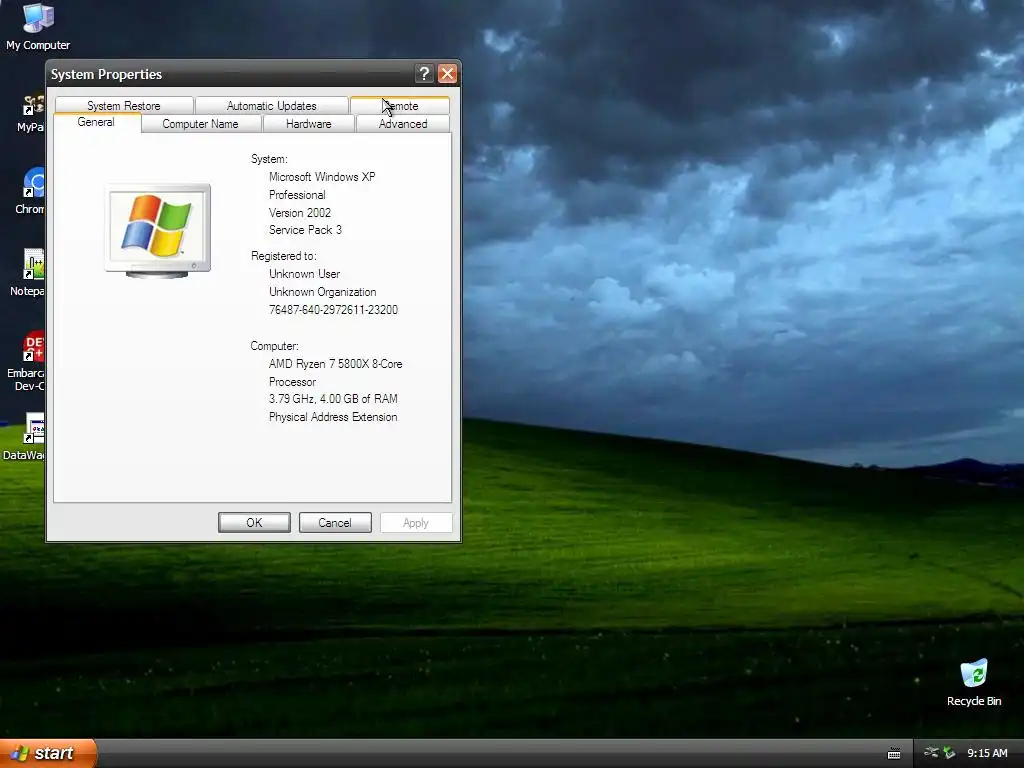Click the taskbar clock showing 9:15 AM
This screenshot has width=1024, height=768.
[987, 753]
